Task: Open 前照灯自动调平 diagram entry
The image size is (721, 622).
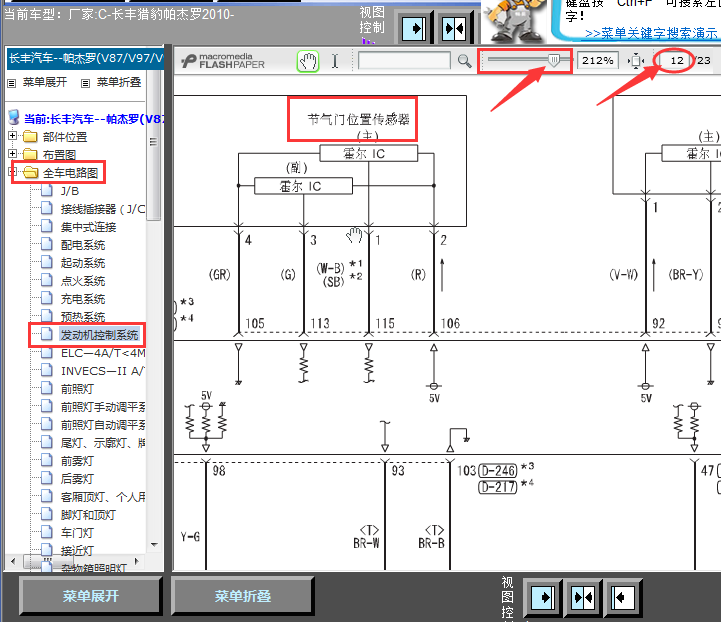Action: point(103,425)
